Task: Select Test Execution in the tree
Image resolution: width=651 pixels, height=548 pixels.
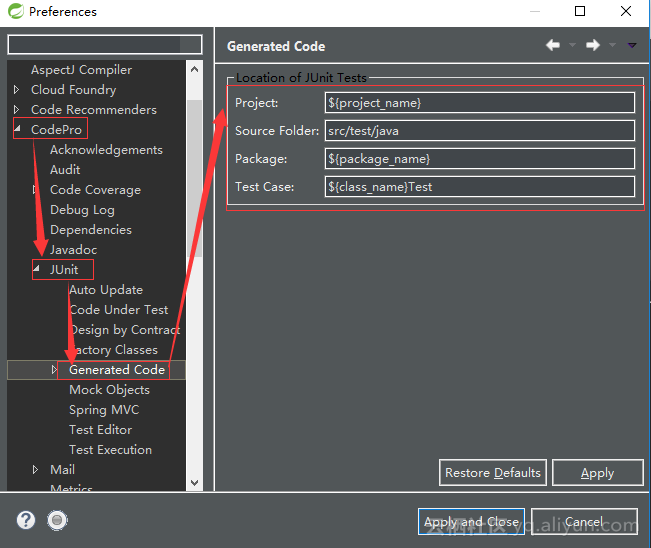Action: click(110, 450)
